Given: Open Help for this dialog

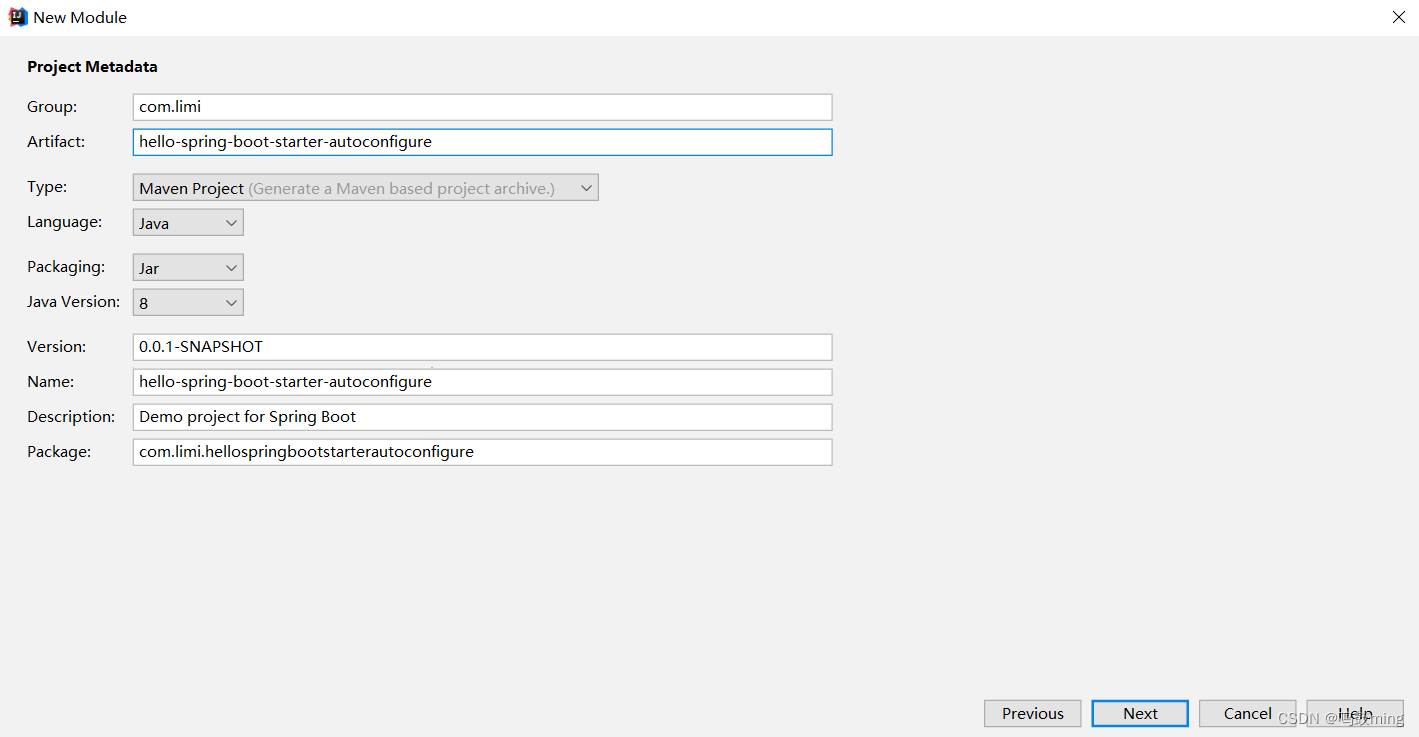Looking at the screenshot, I should [x=1355, y=713].
